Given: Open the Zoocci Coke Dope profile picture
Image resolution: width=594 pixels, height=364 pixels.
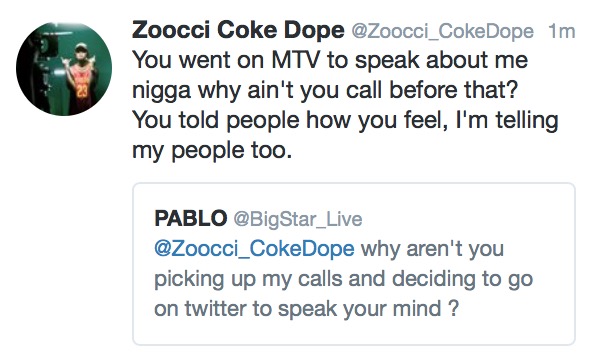Looking at the screenshot, I should point(64,69).
